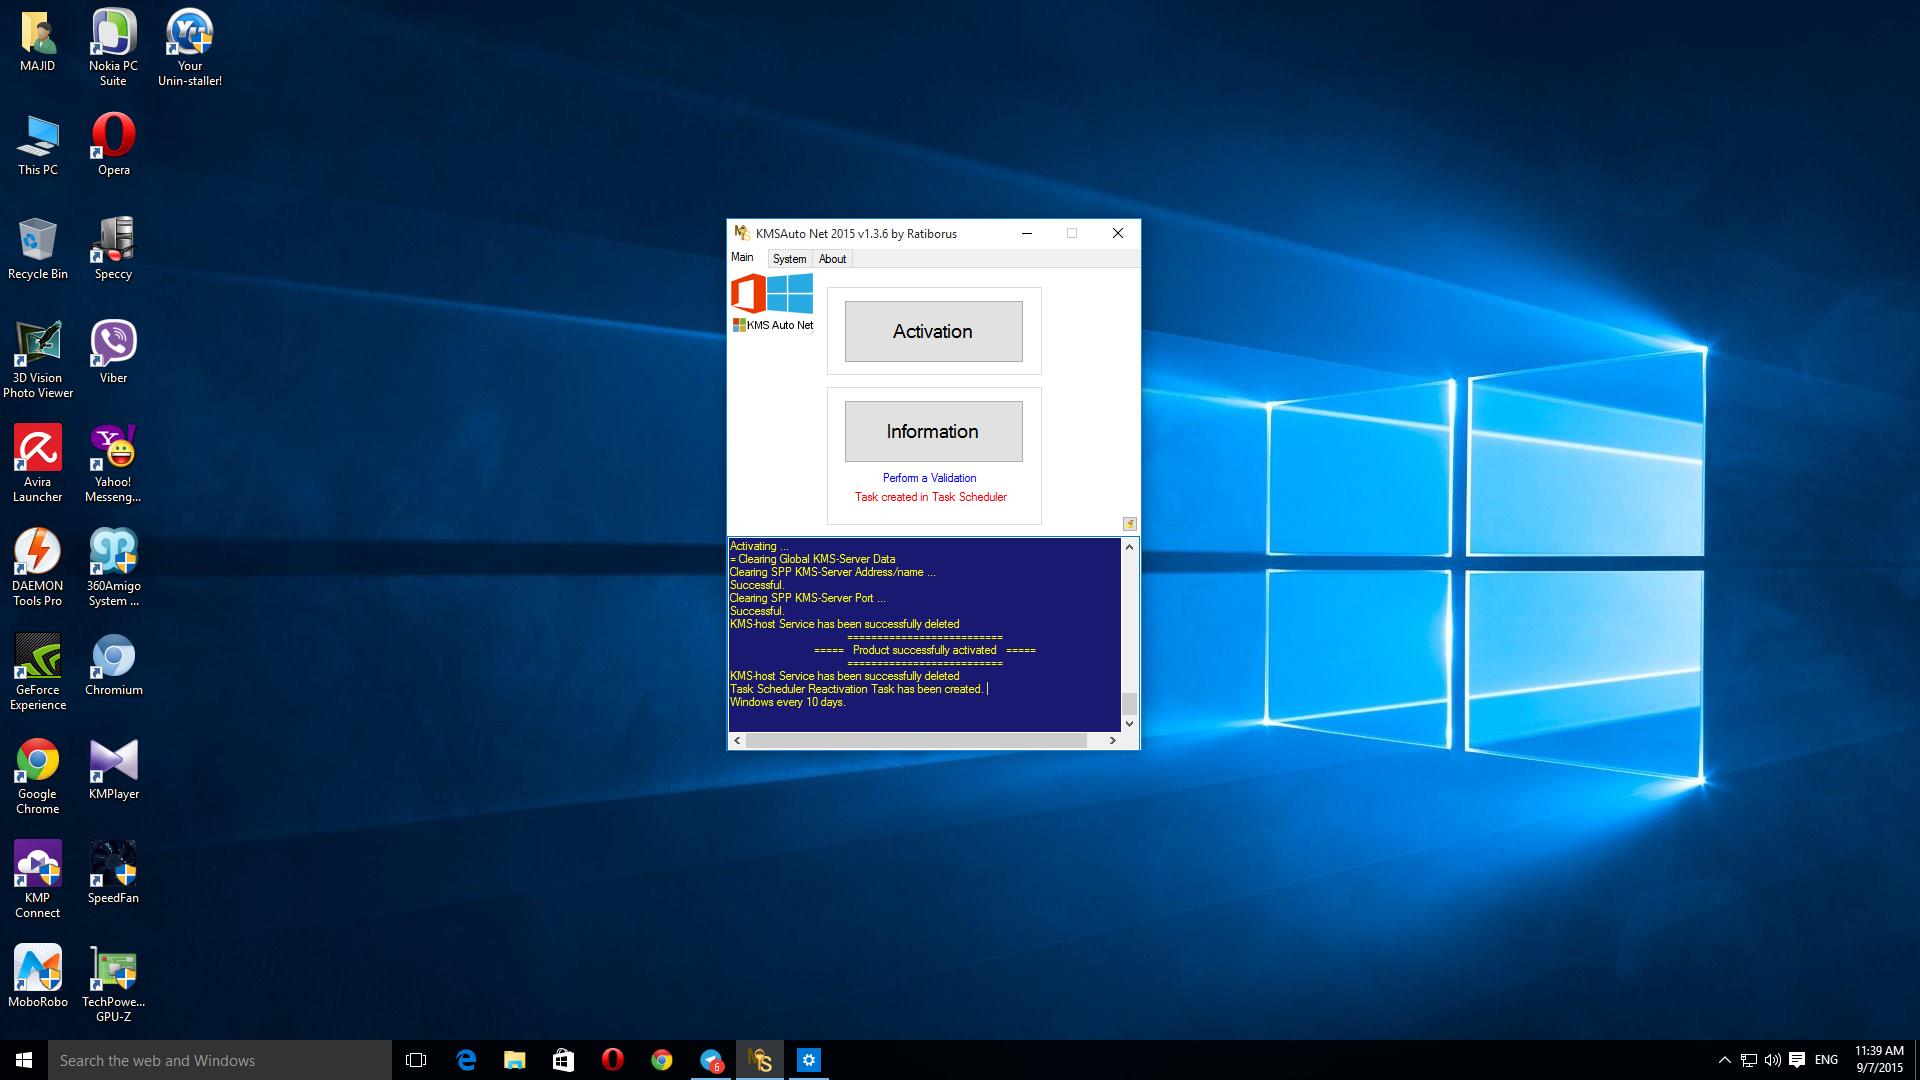Click 'Clearing SPP KMS-Server Port' log line

[x=808, y=598]
